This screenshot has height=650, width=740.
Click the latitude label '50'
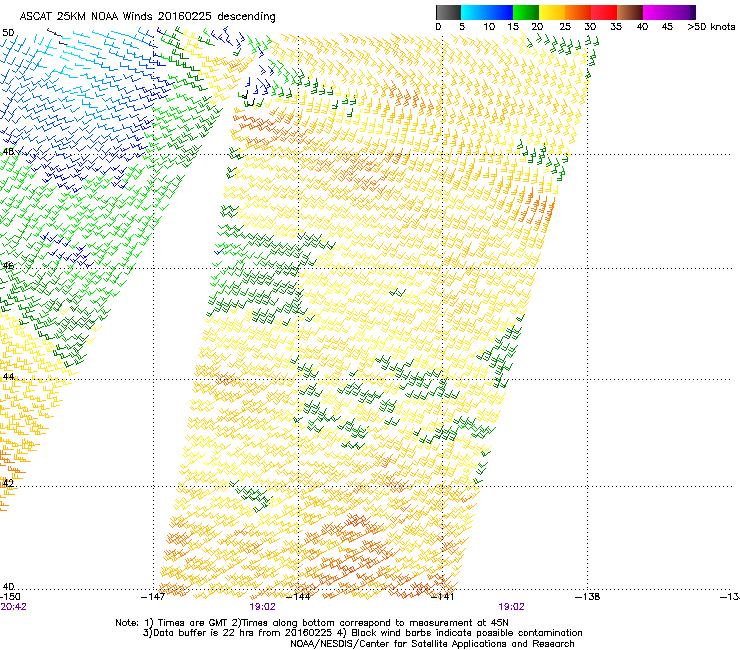tap(8, 33)
